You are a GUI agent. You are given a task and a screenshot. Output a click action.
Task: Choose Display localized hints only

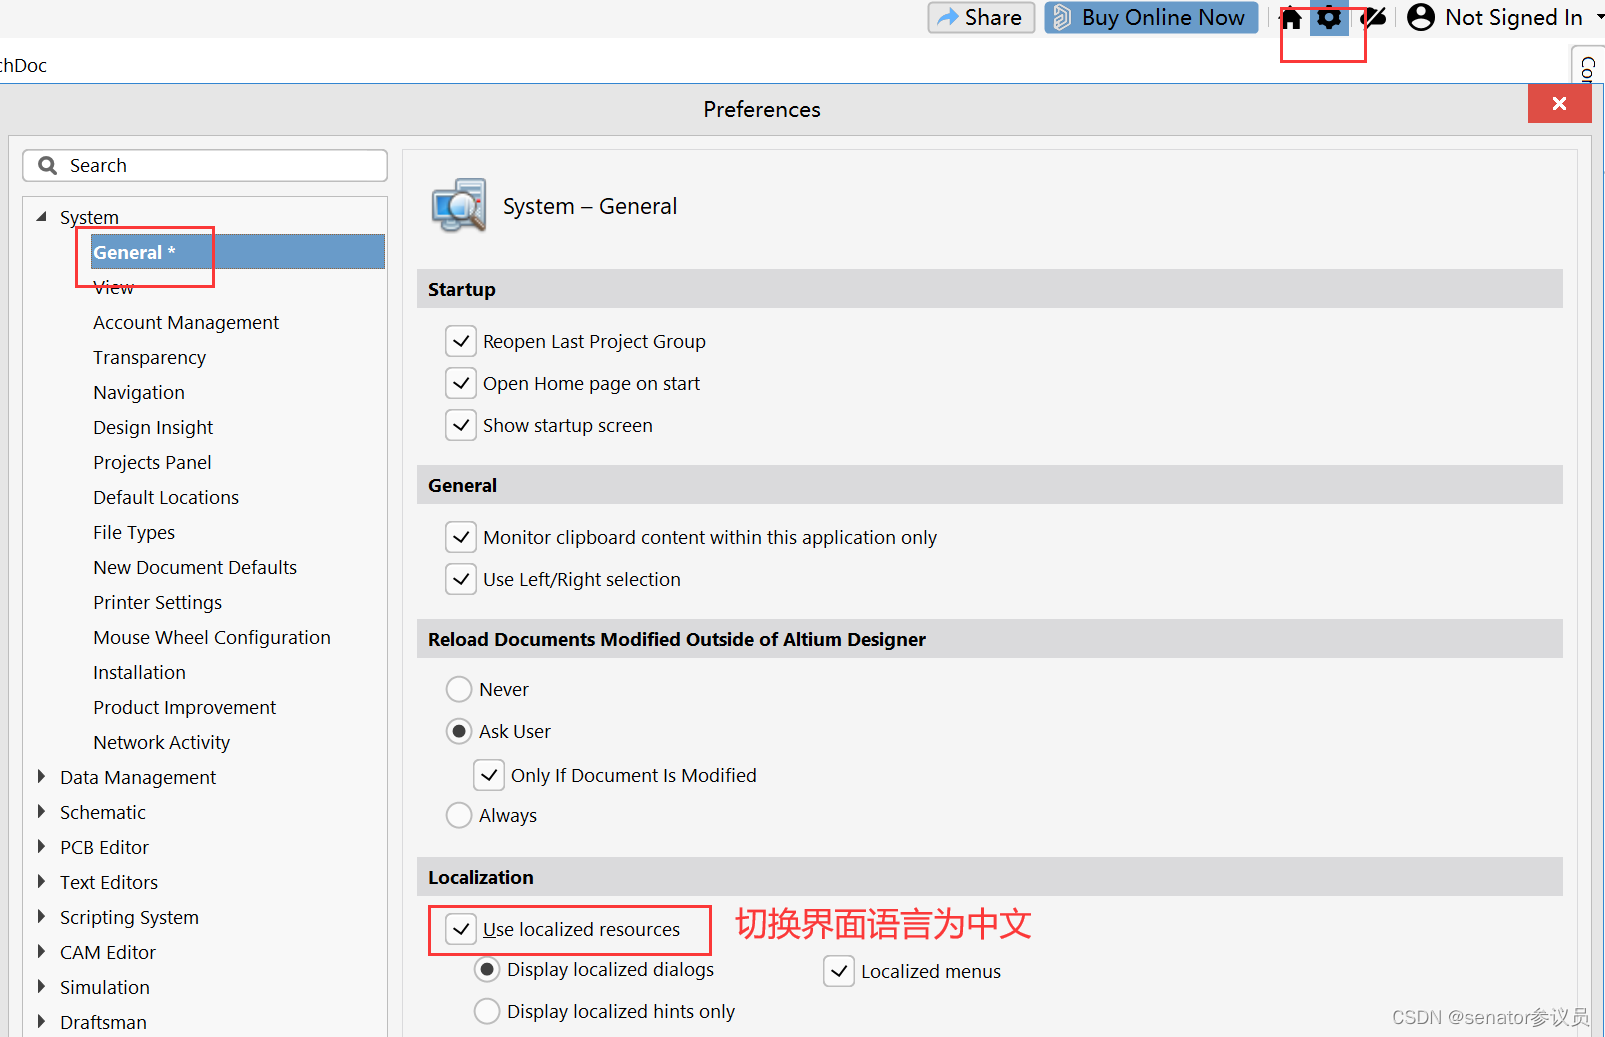[x=487, y=1011]
